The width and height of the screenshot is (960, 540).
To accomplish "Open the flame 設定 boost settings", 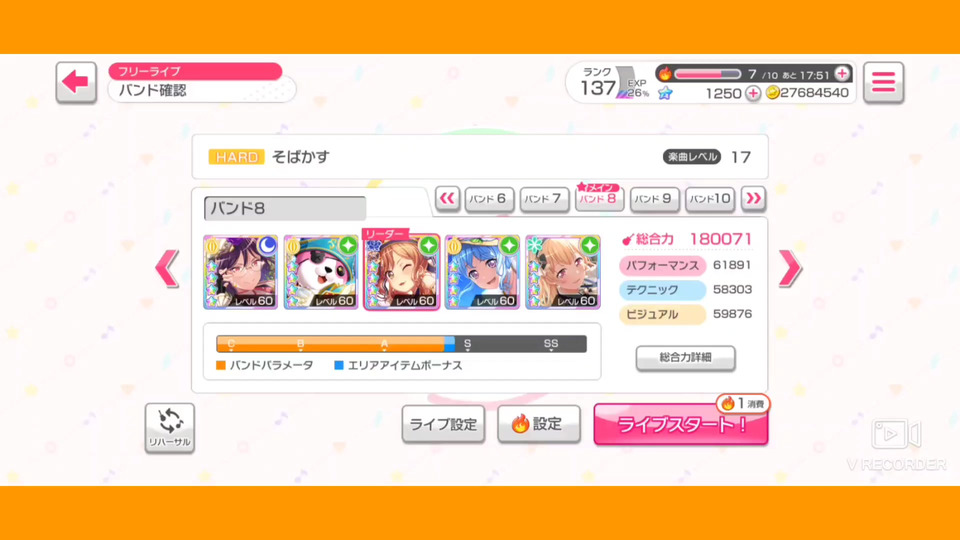I will pos(539,424).
